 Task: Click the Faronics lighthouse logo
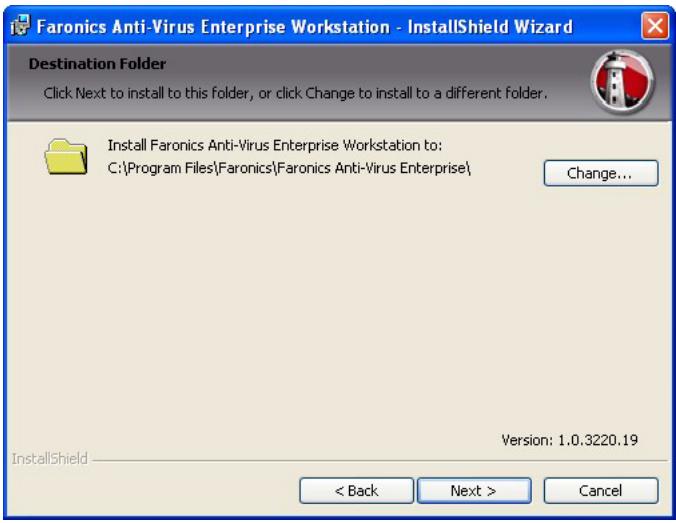[624, 79]
